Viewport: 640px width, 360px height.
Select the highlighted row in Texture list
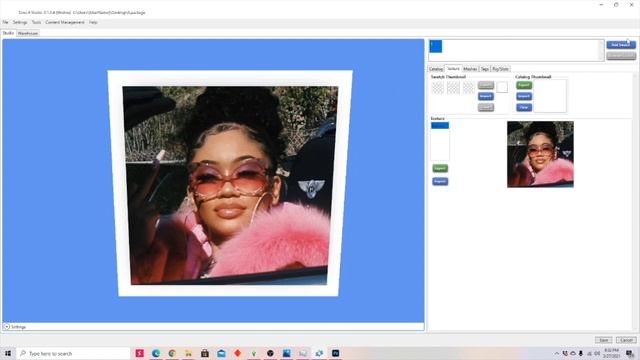pos(440,125)
